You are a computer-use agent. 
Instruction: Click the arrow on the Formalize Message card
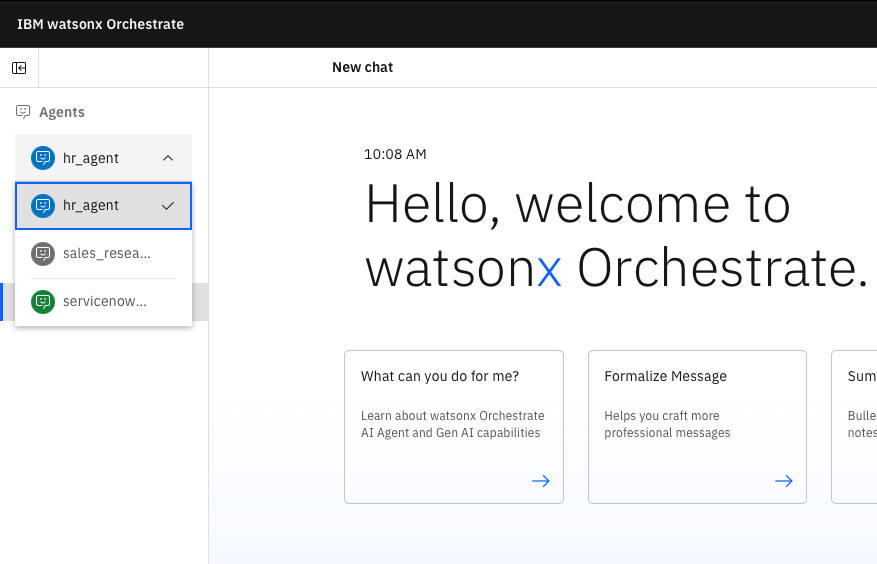[x=784, y=481]
